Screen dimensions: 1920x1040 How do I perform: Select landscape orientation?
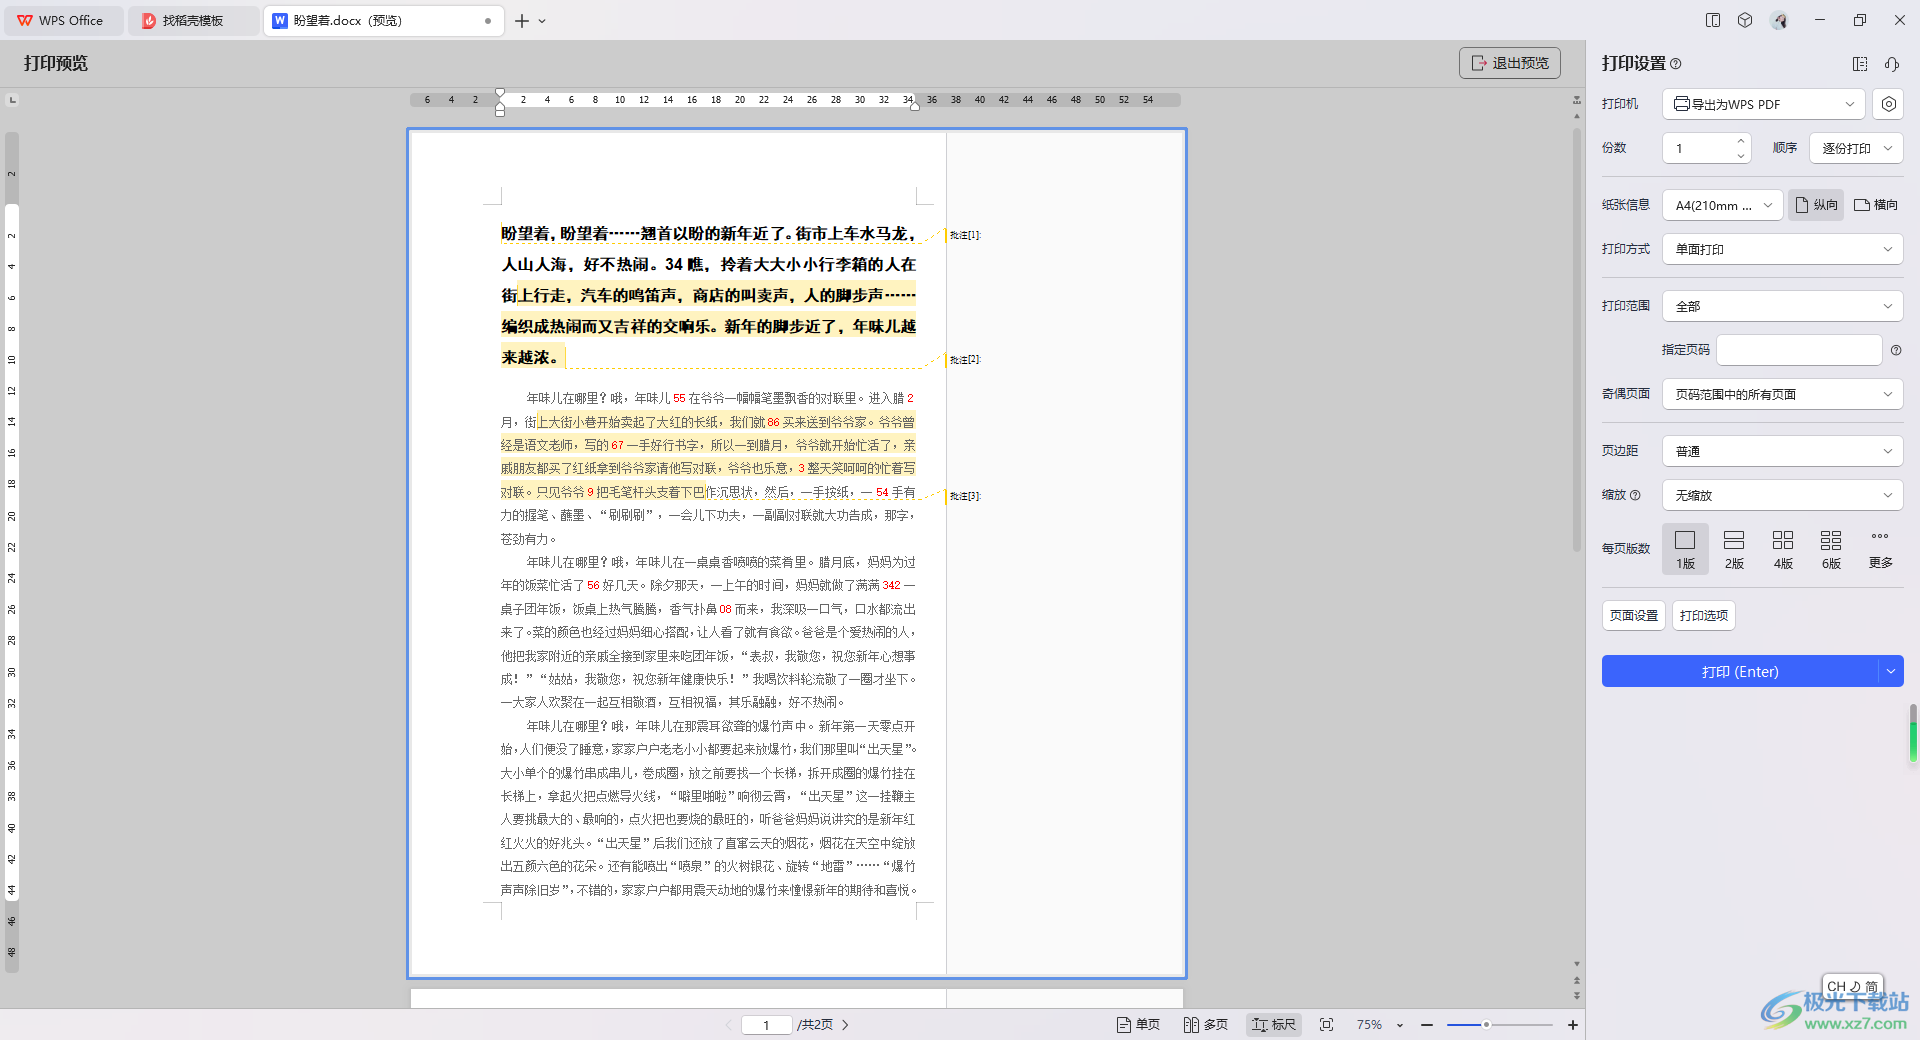point(1876,205)
